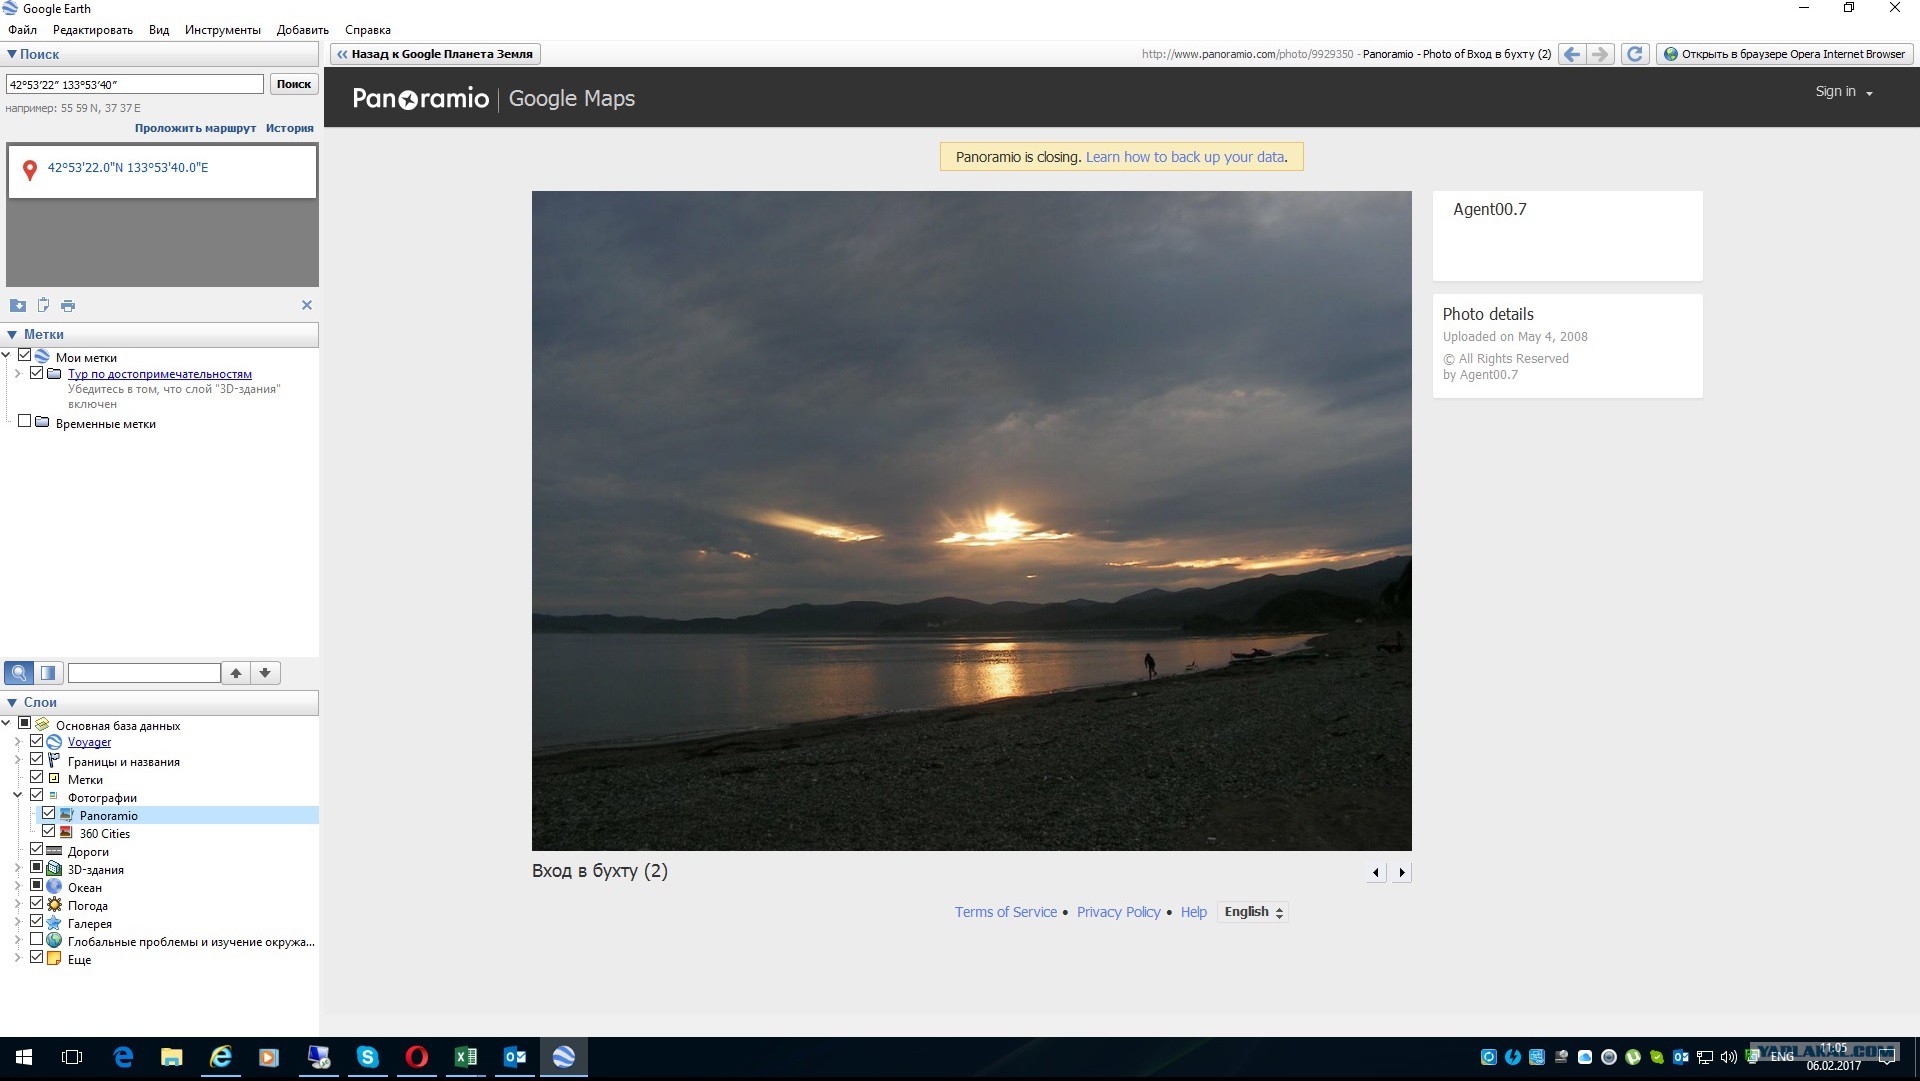
Task: Click the print icon in the search panel
Action: [x=68, y=305]
